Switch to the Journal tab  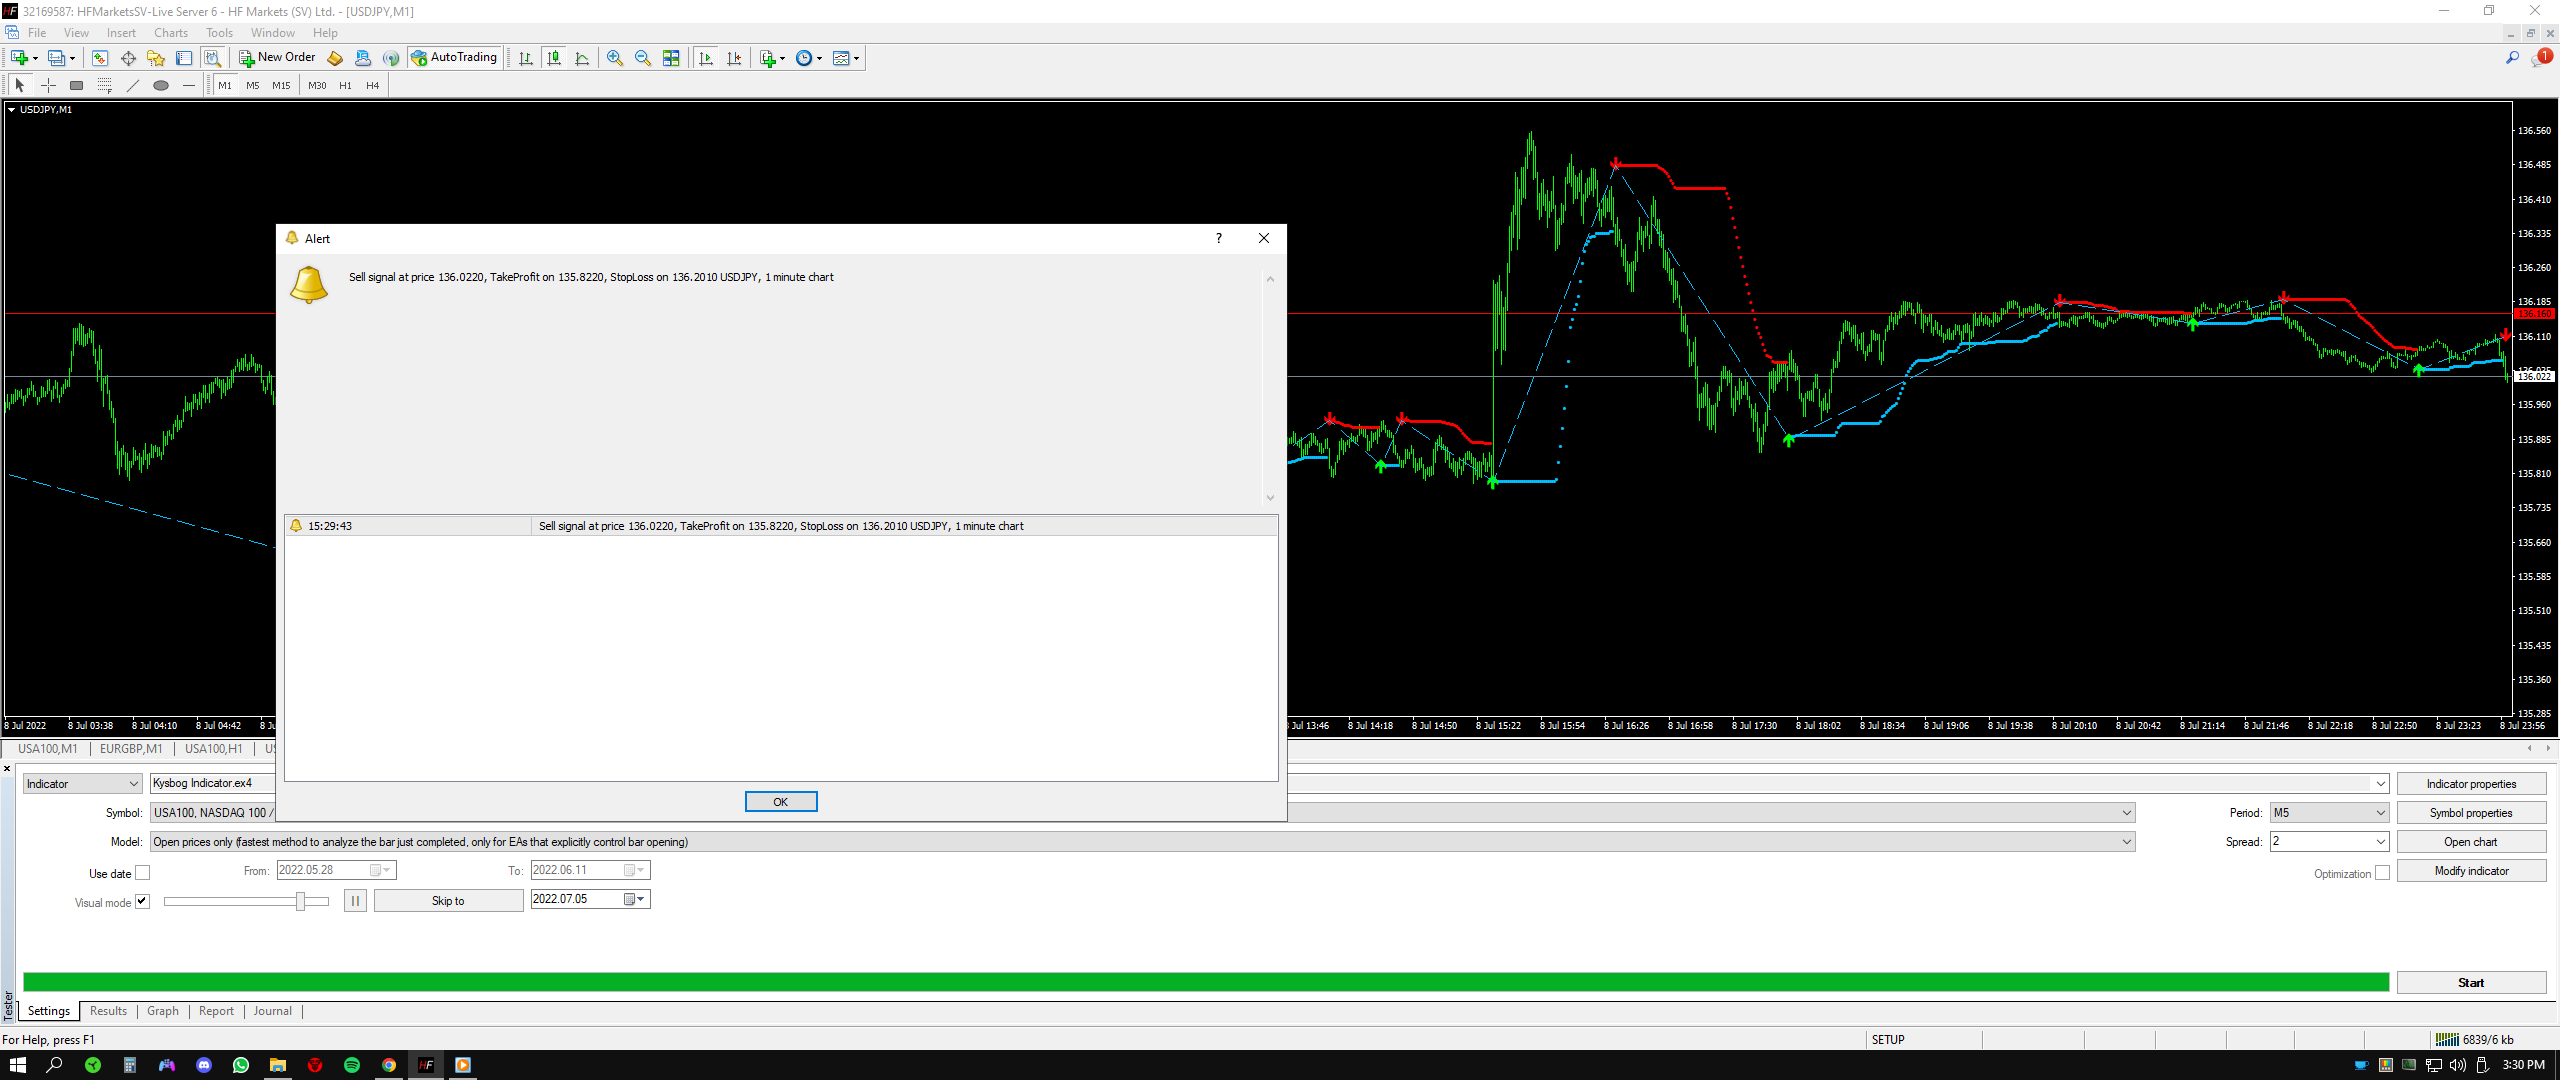click(x=272, y=1011)
